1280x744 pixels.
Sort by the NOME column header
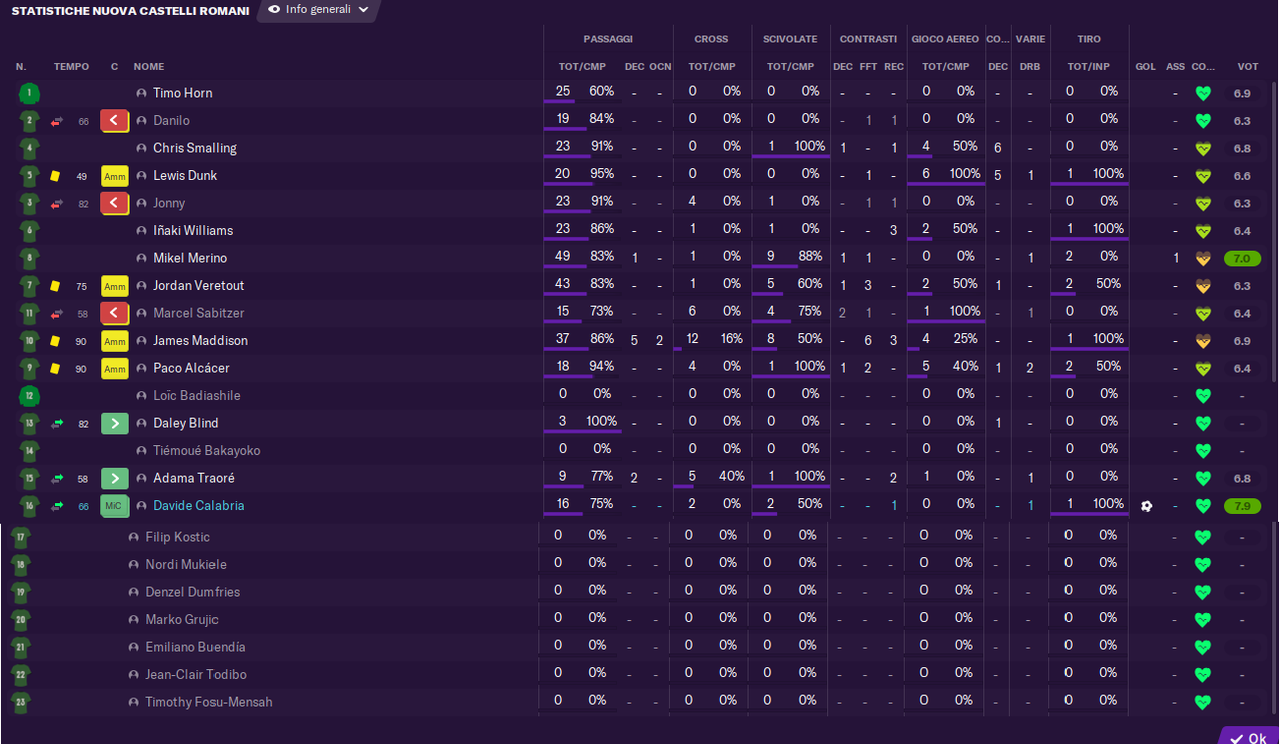pos(148,67)
